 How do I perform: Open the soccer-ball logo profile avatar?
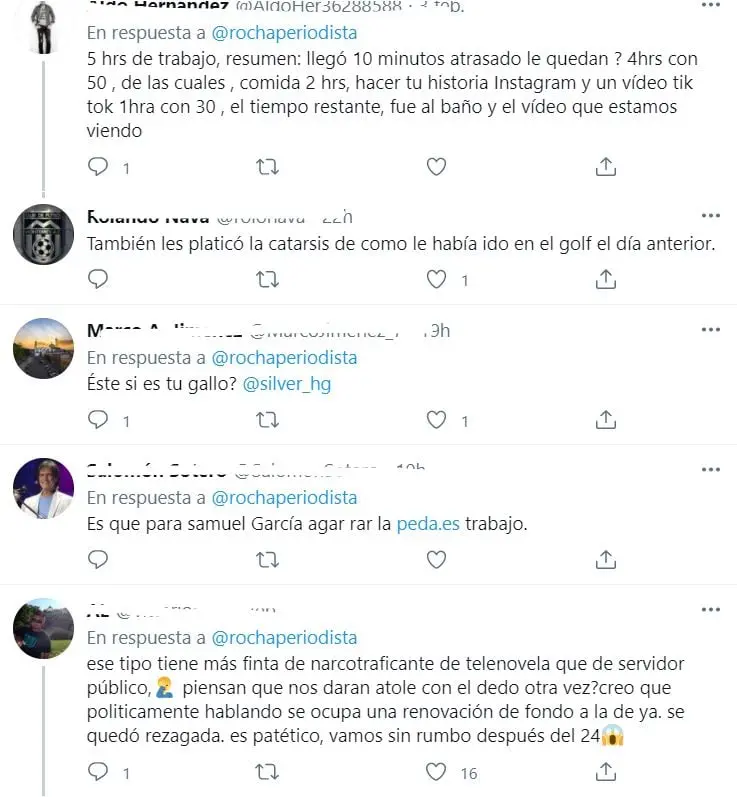click(x=43, y=234)
